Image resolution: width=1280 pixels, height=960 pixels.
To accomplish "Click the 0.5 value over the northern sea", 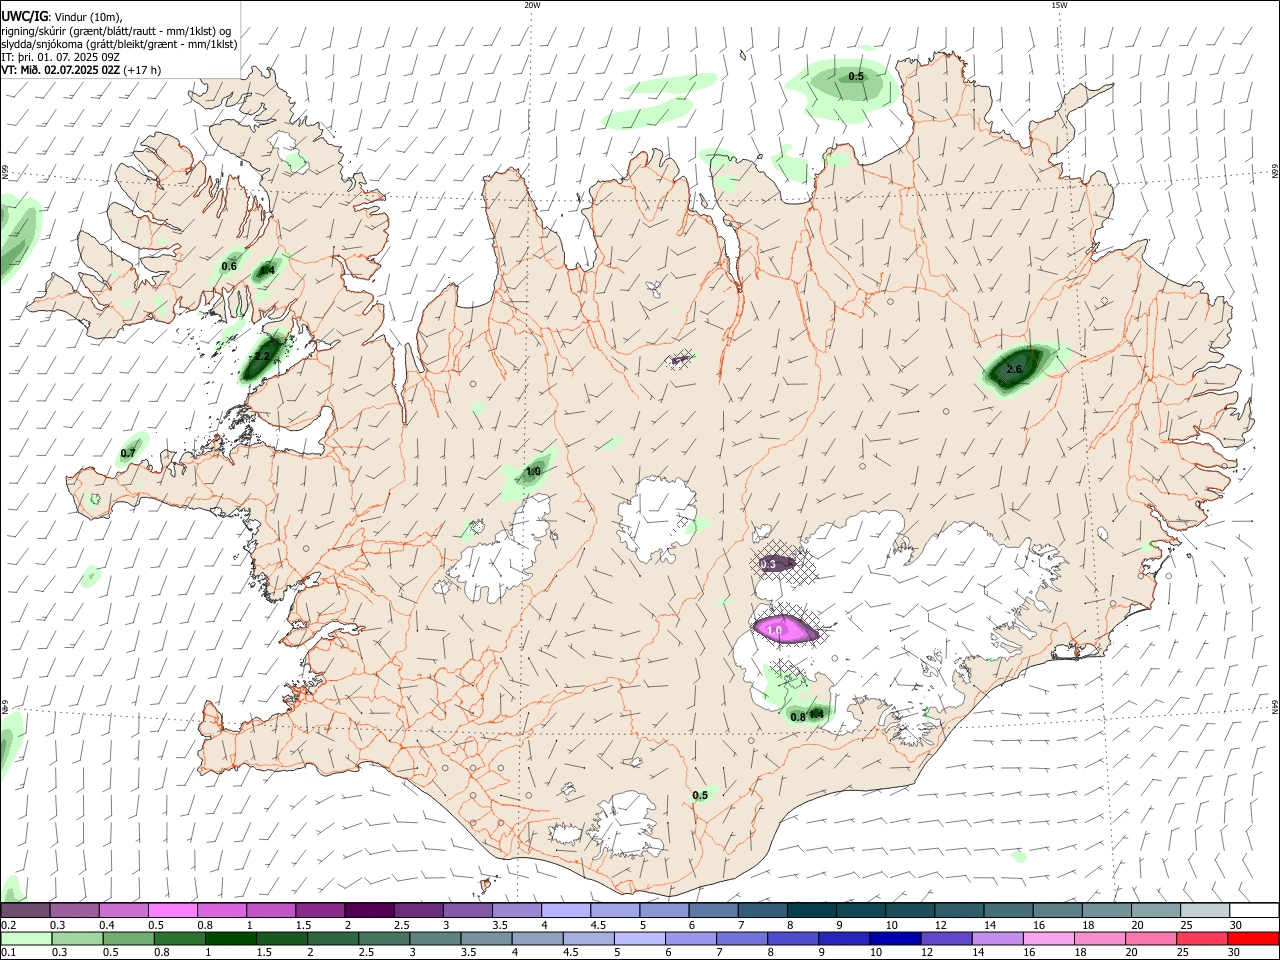I will click(x=856, y=77).
